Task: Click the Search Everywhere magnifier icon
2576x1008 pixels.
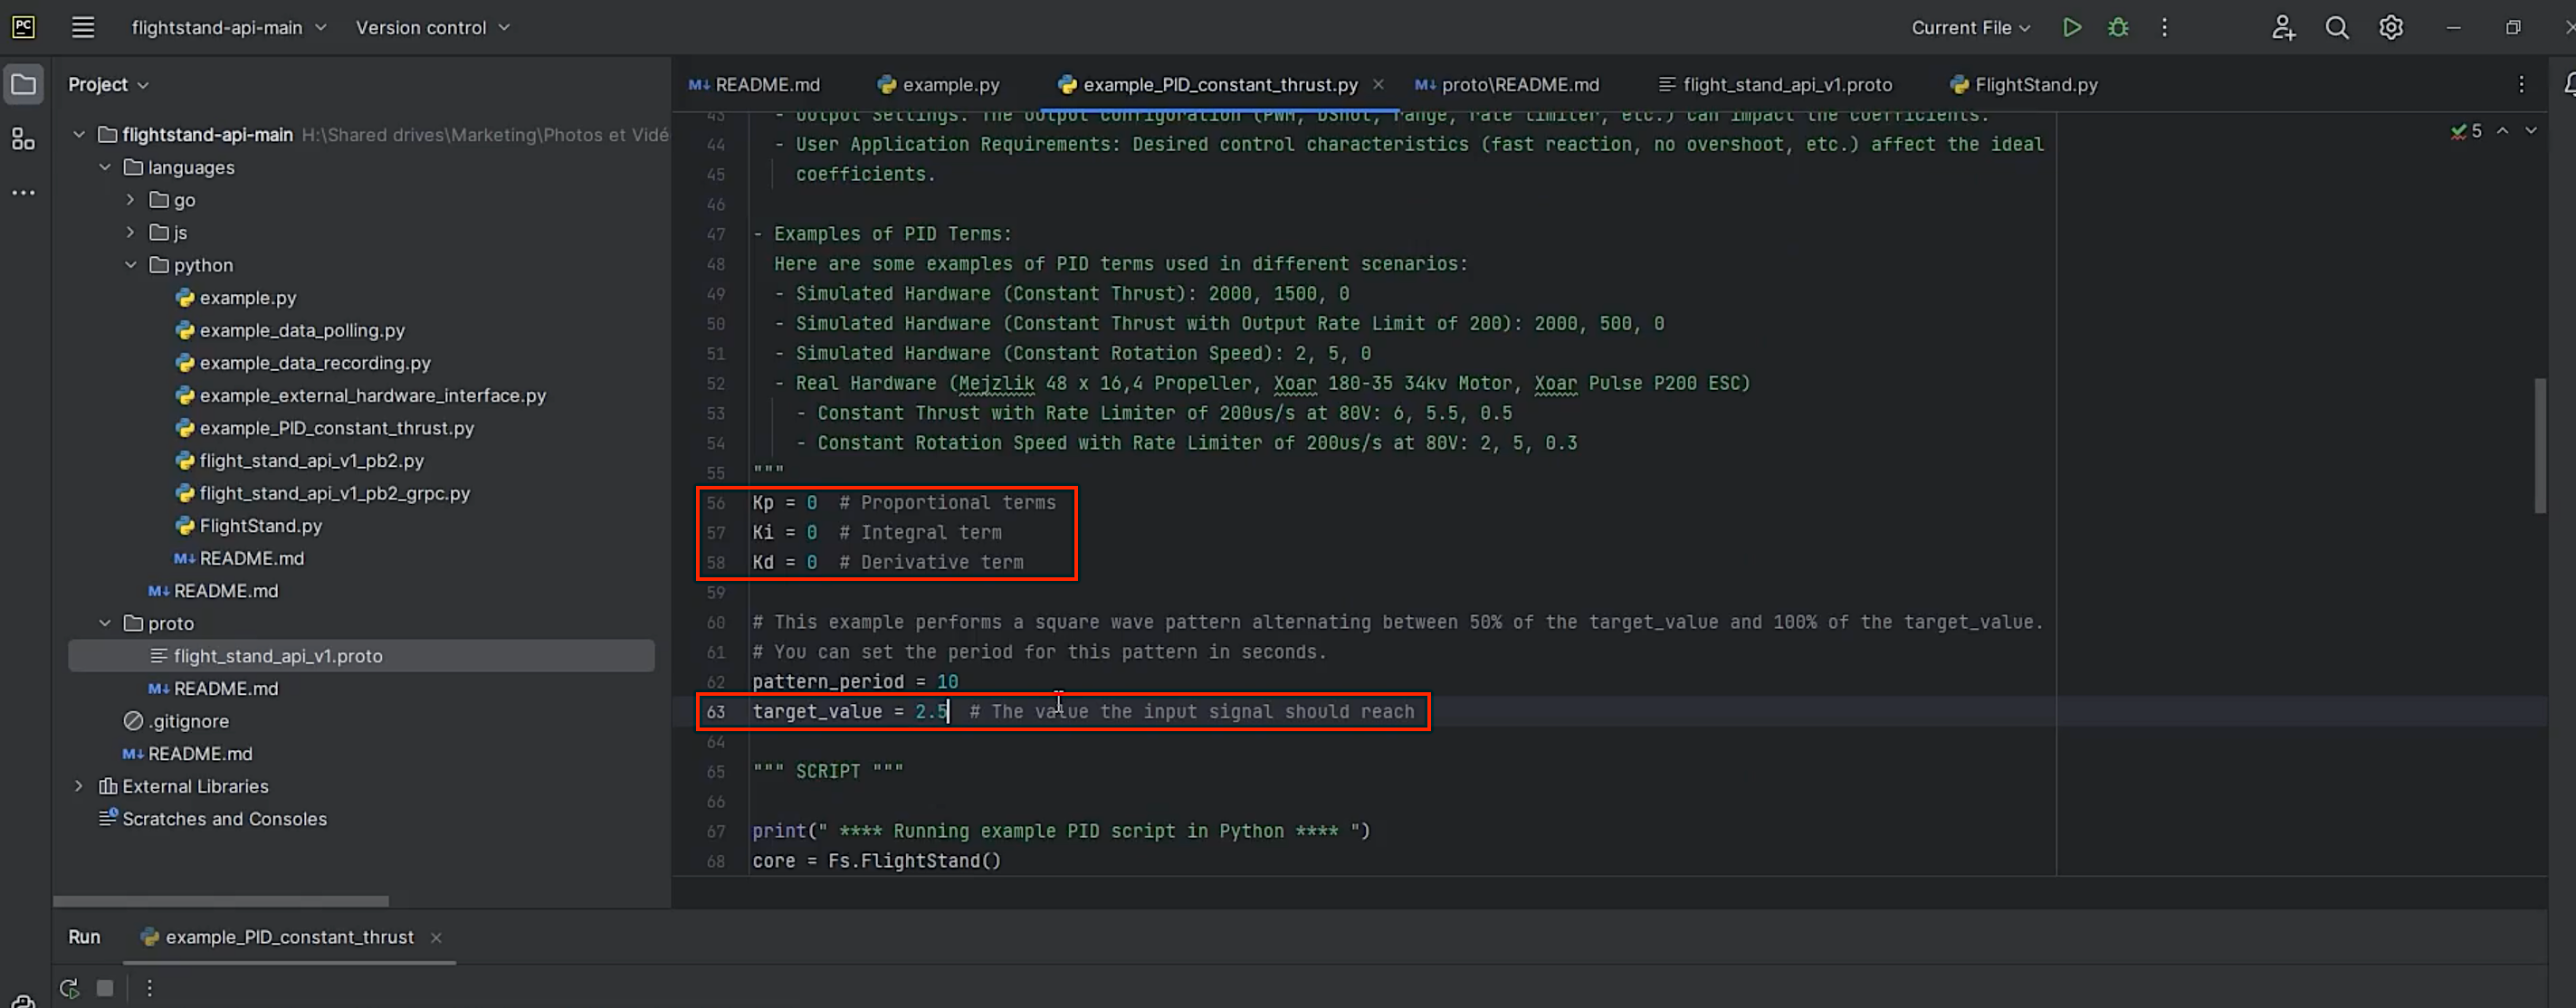Action: [2337, 28]
